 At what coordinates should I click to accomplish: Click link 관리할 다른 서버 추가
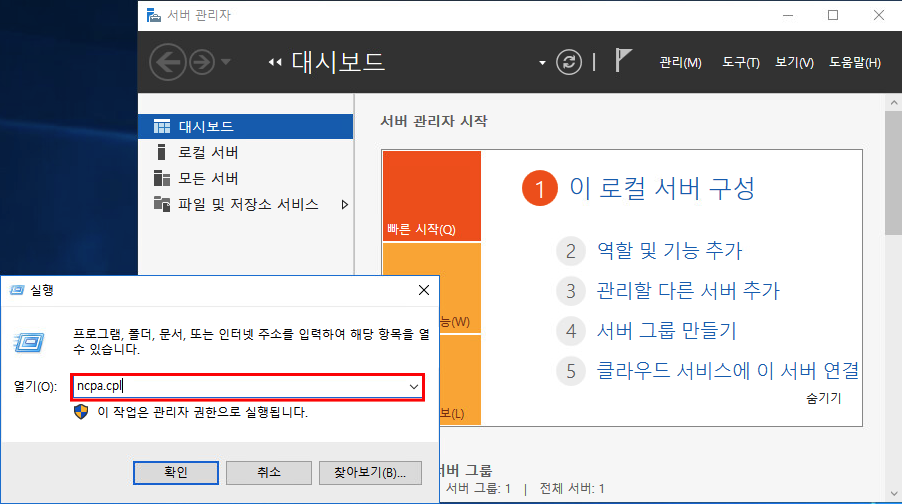point(688,291)
